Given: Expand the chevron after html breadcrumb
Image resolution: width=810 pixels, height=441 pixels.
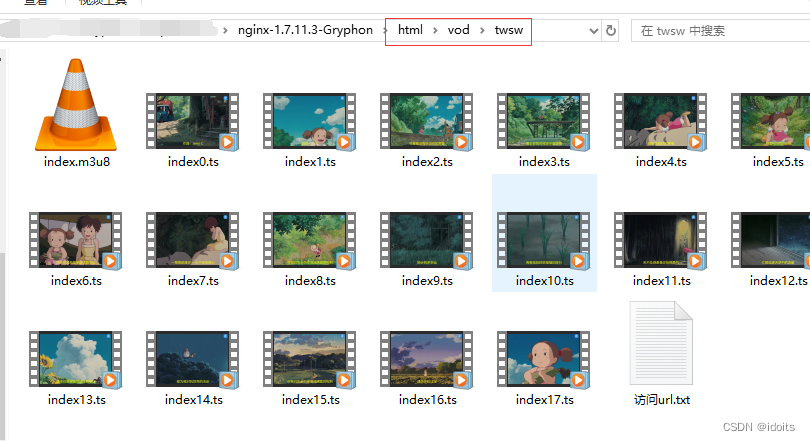Looking at the screenshot, I should (x=435, y=30).
